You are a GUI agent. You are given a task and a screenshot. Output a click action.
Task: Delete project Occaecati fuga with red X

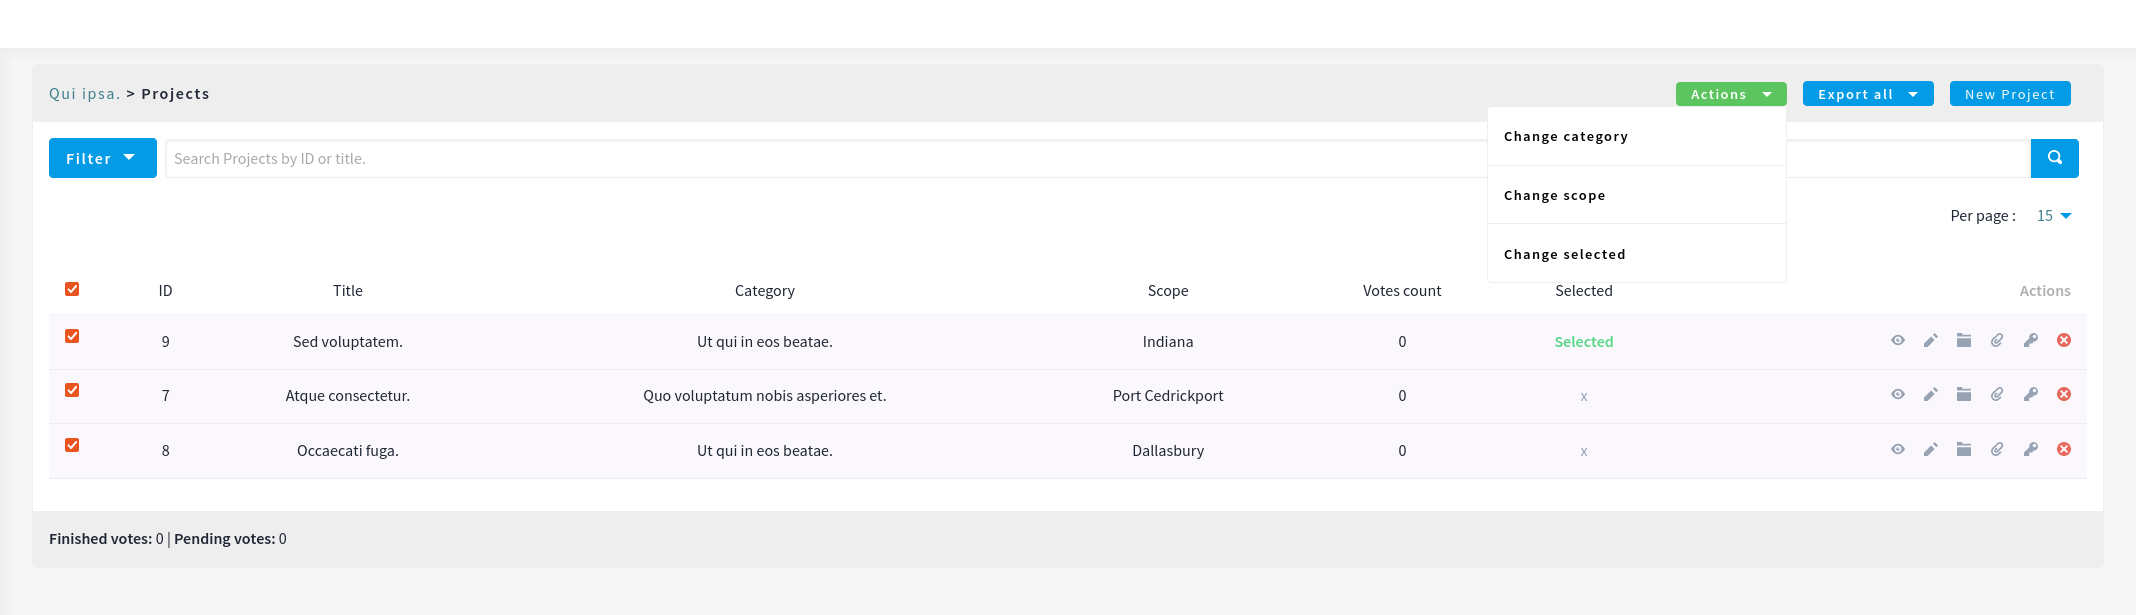click(x=2063, y=450)
